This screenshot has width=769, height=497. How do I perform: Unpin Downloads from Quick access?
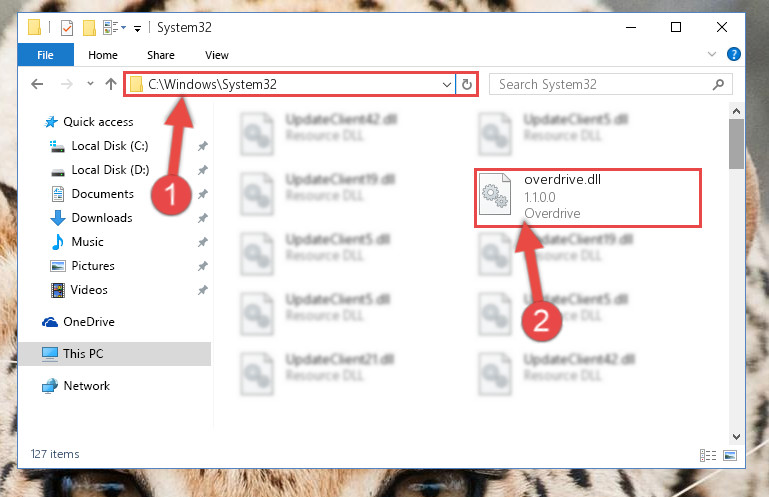(x=203, y=218)
